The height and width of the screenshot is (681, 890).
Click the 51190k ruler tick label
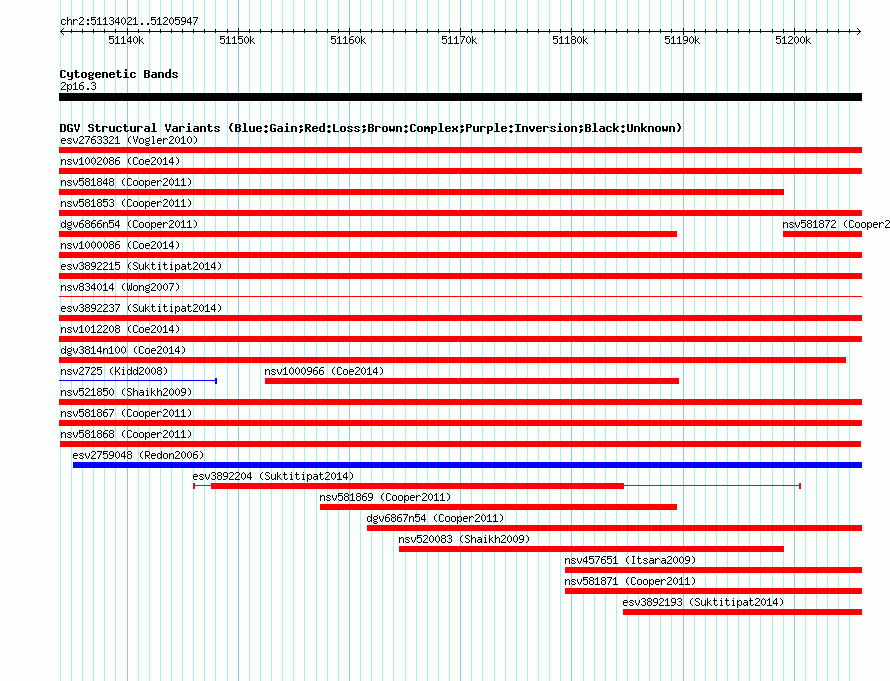(x=682, y=40)
